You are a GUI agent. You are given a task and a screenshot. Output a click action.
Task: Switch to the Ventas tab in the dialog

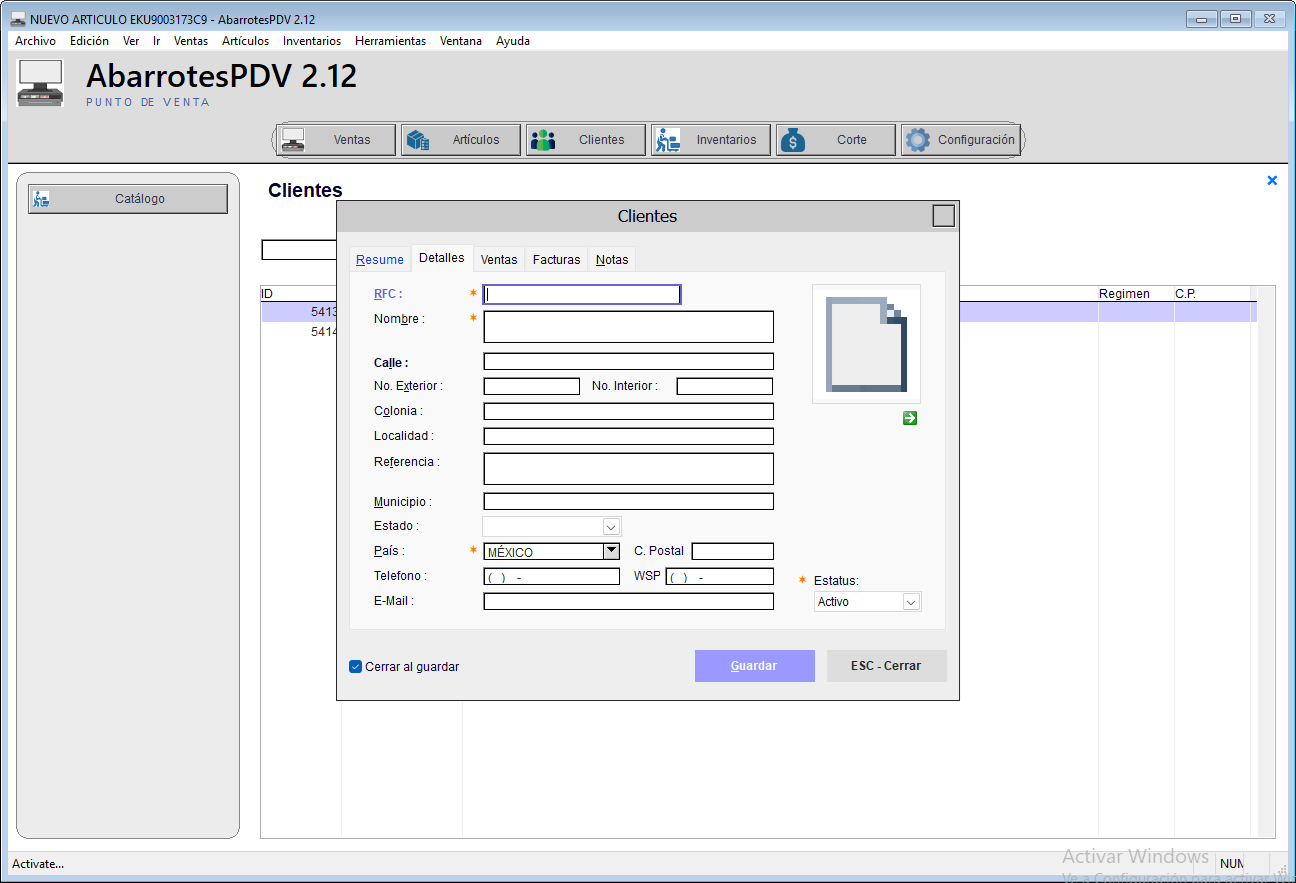point(499,260)
